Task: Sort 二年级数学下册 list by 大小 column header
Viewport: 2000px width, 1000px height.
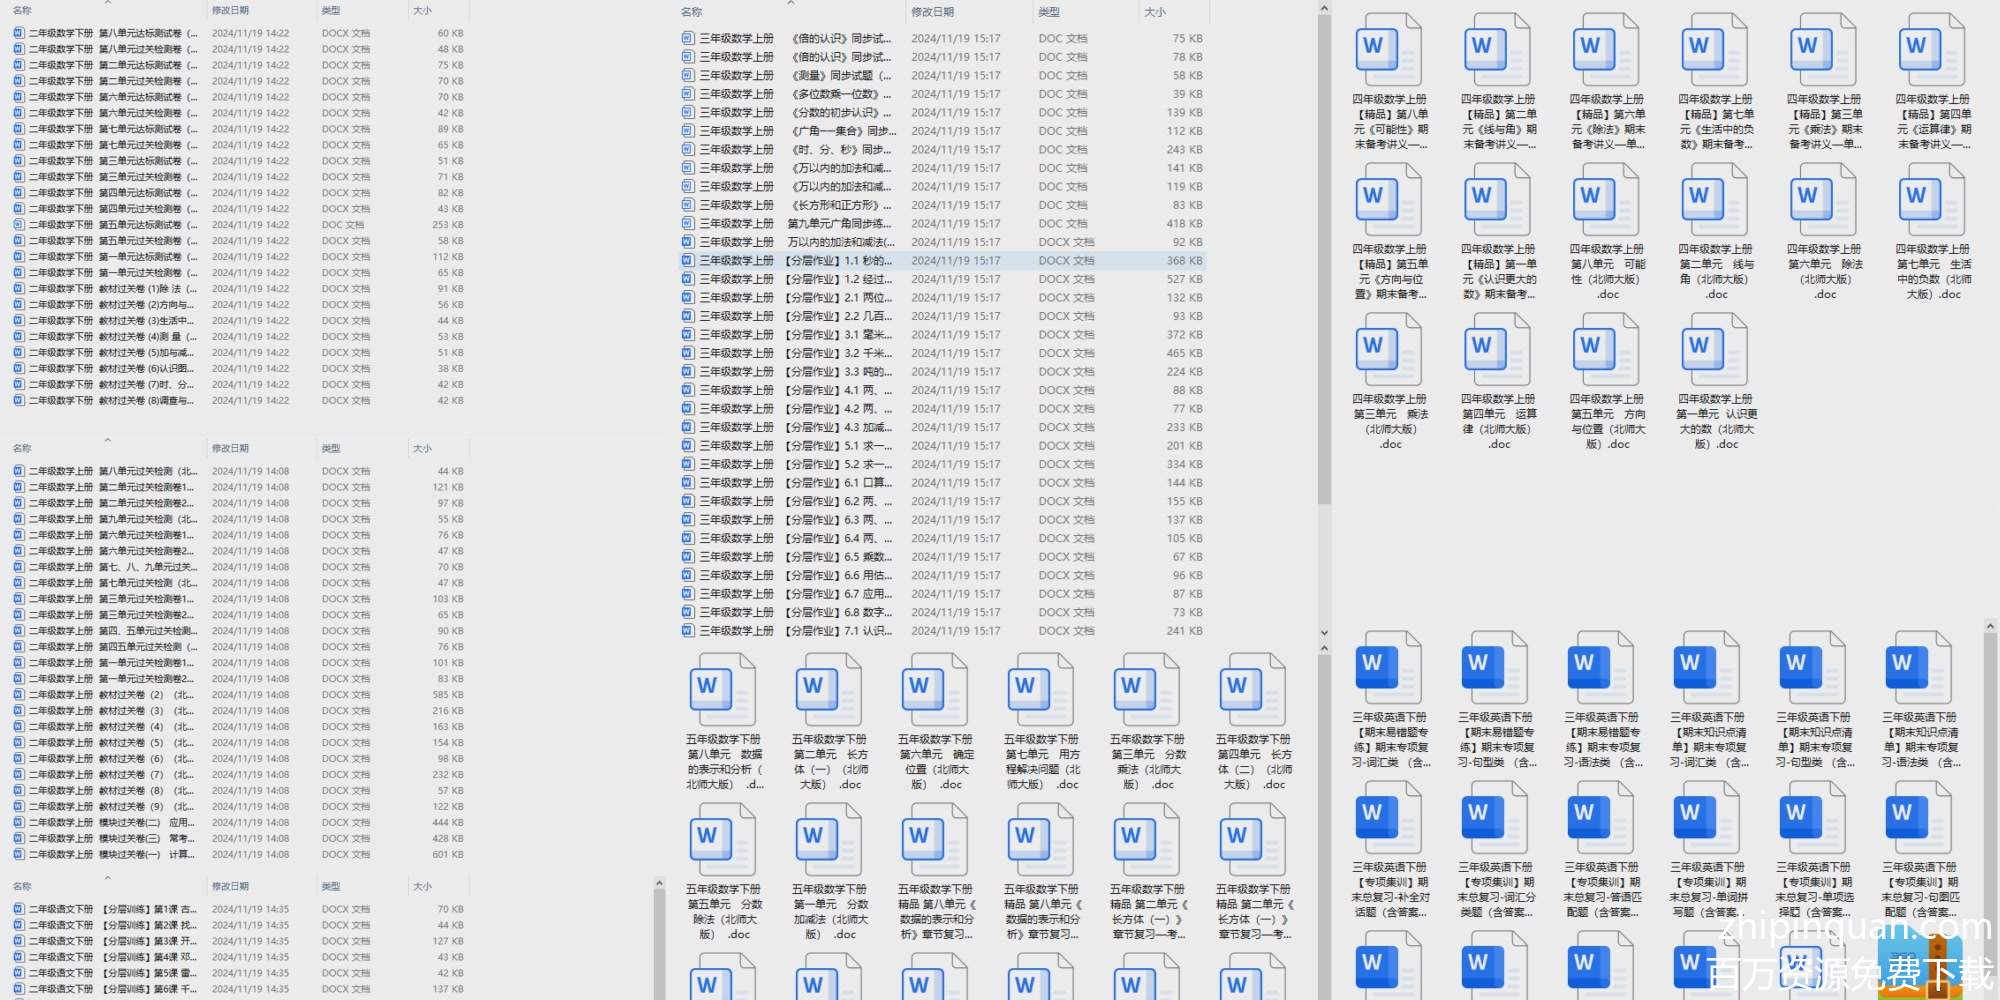Action: pyautogui.click(x=422, y=10)
